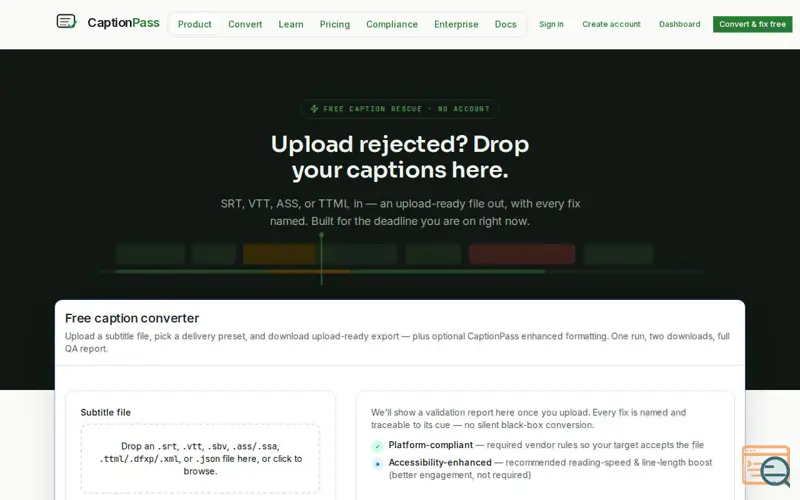Click the red caption block in timeline

522,254
